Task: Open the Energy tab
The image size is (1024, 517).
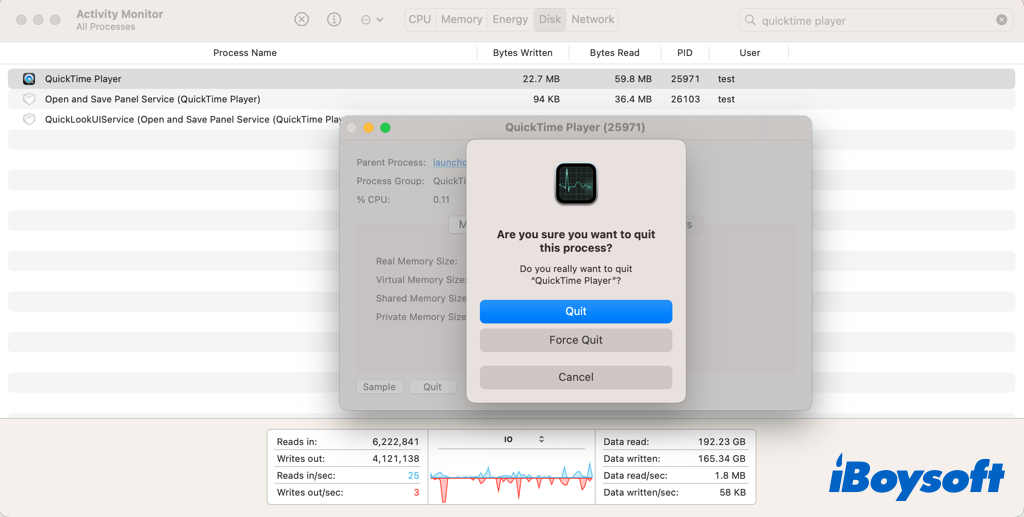Action: coord(510,19)
